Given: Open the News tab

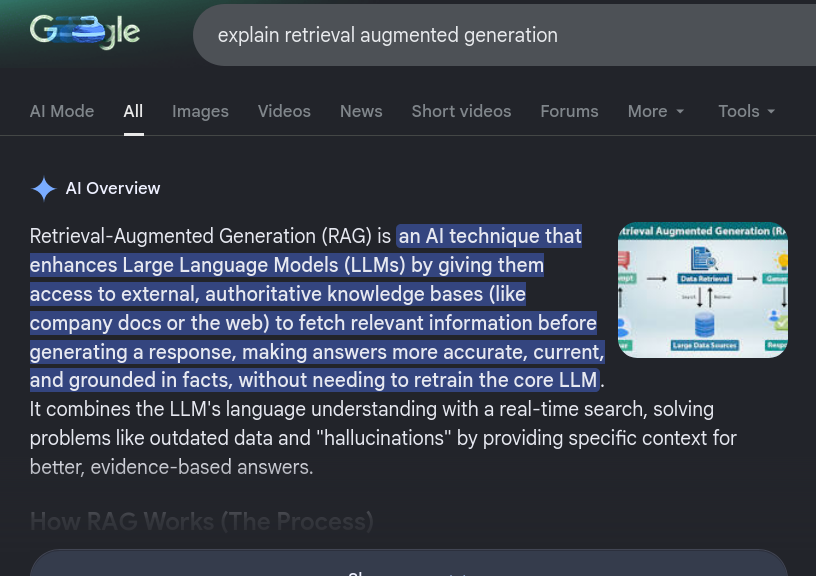Looking at the screenshot, I should click(361, 111).
